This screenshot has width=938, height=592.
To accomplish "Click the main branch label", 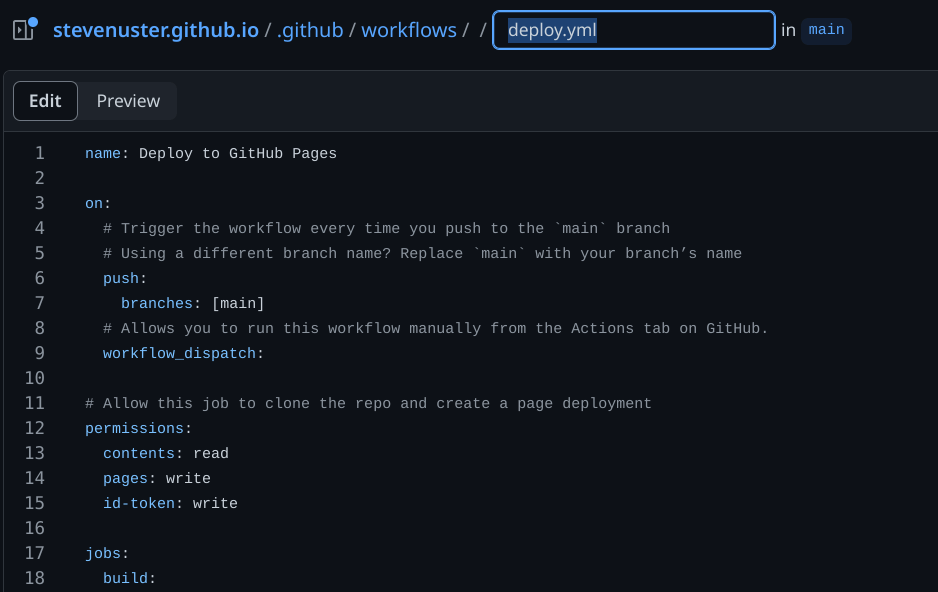I will (826, 30).
